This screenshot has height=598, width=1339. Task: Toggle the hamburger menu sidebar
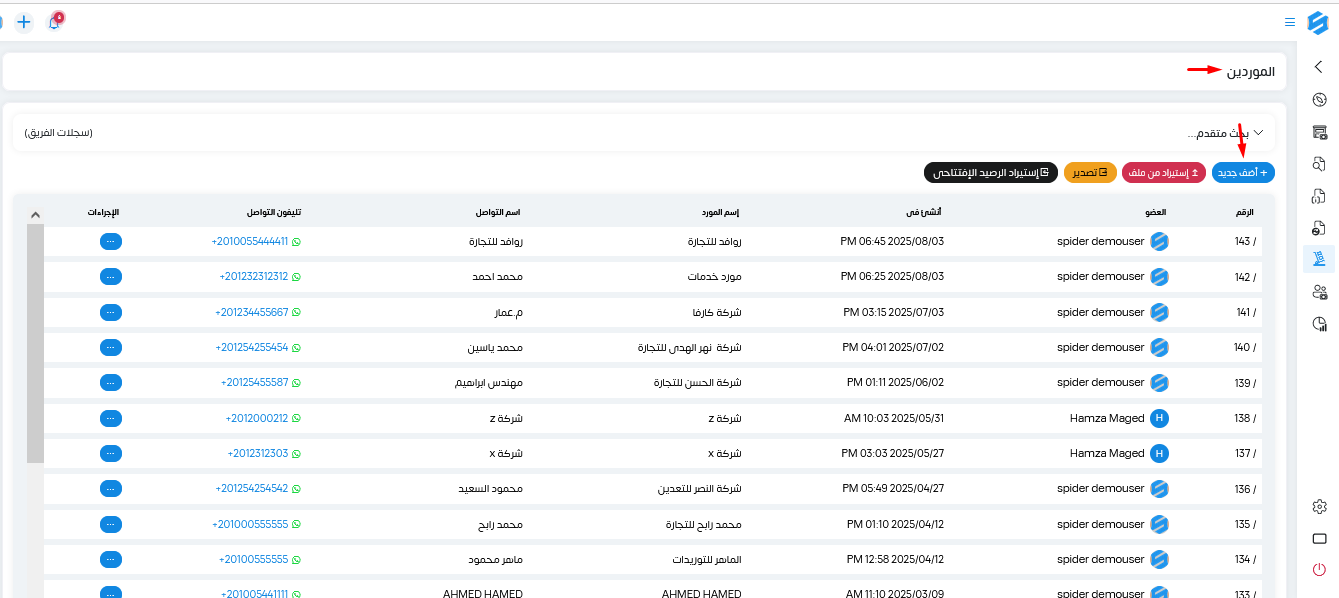pyautogui.click(x=1289, y=21)
